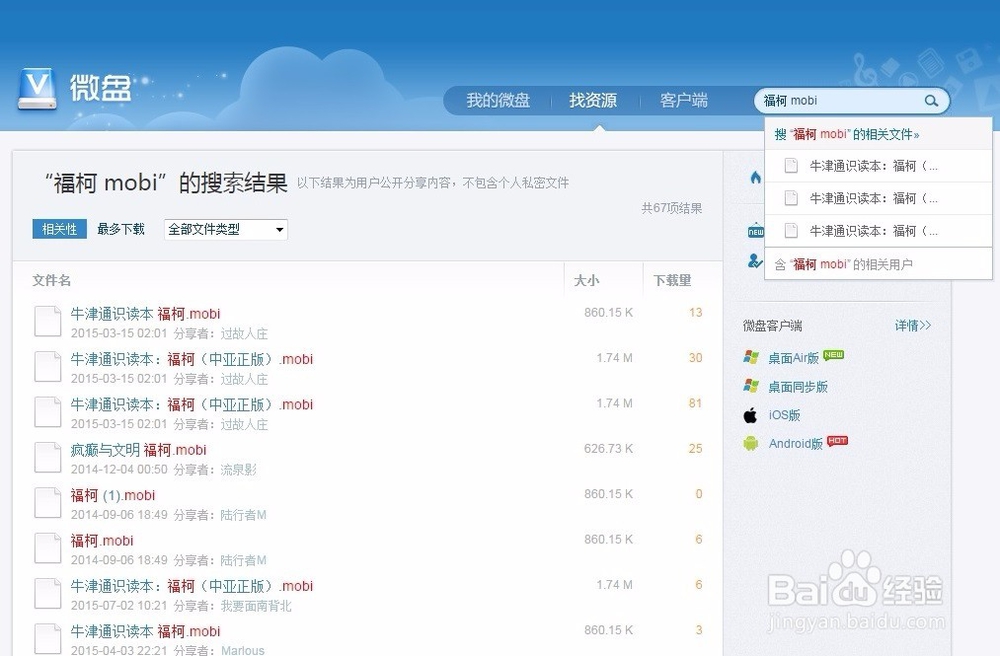
Task: Open 福柯 (1).mobi file link
Action: coord(113,495)
